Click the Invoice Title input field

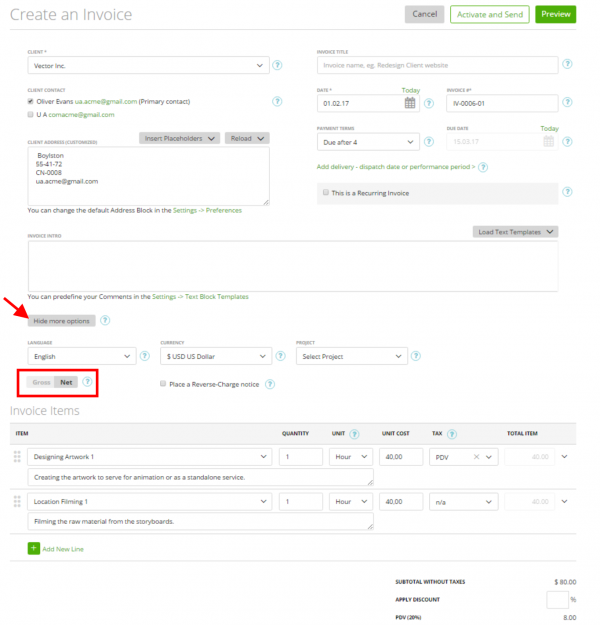point(436,65)
